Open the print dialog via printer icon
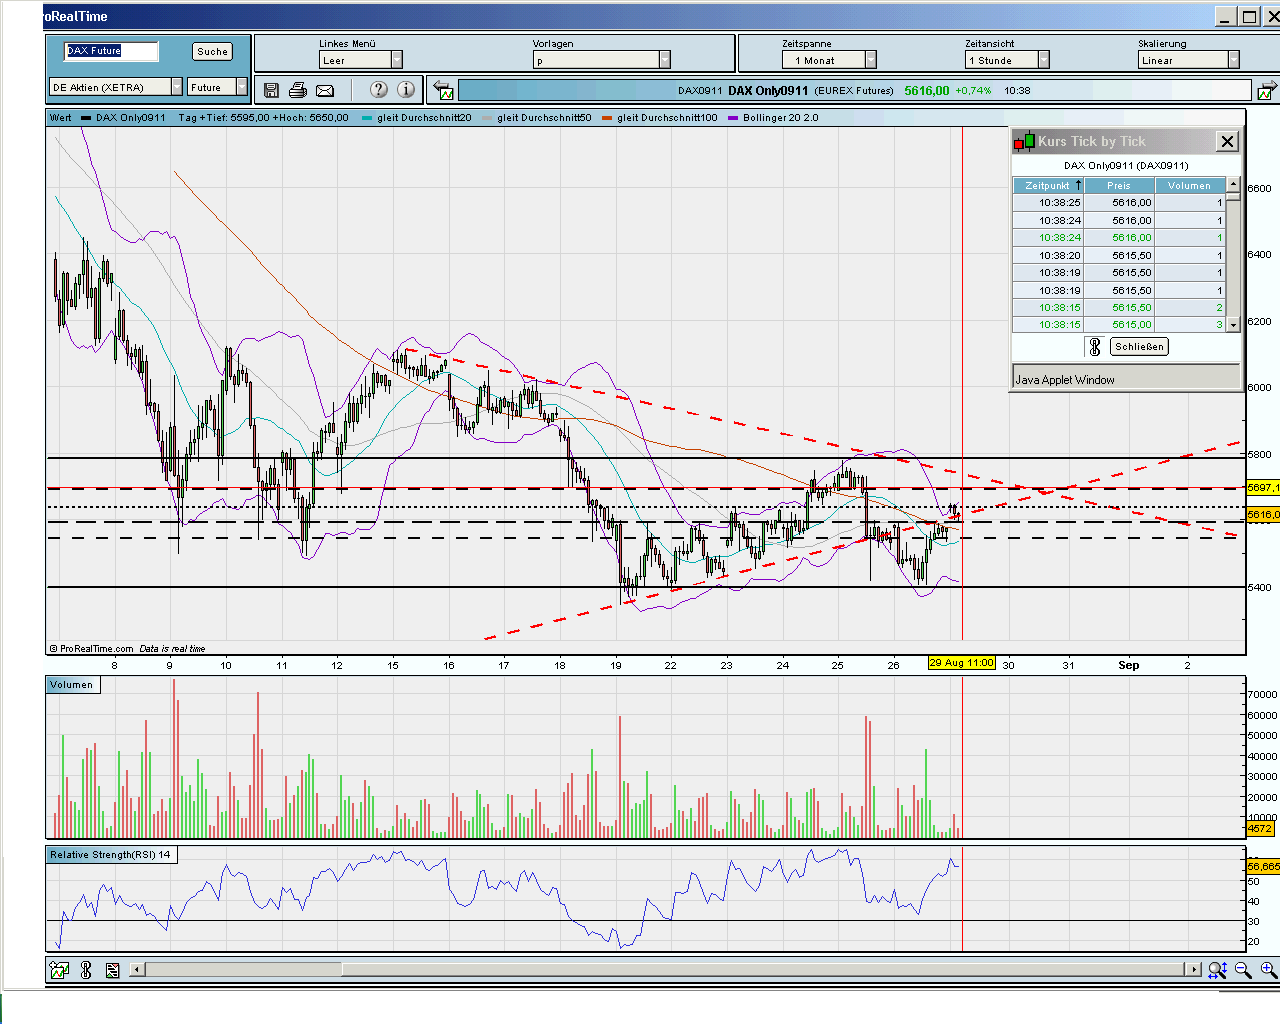This screenshot has height=1024, width=1280. 297,90
